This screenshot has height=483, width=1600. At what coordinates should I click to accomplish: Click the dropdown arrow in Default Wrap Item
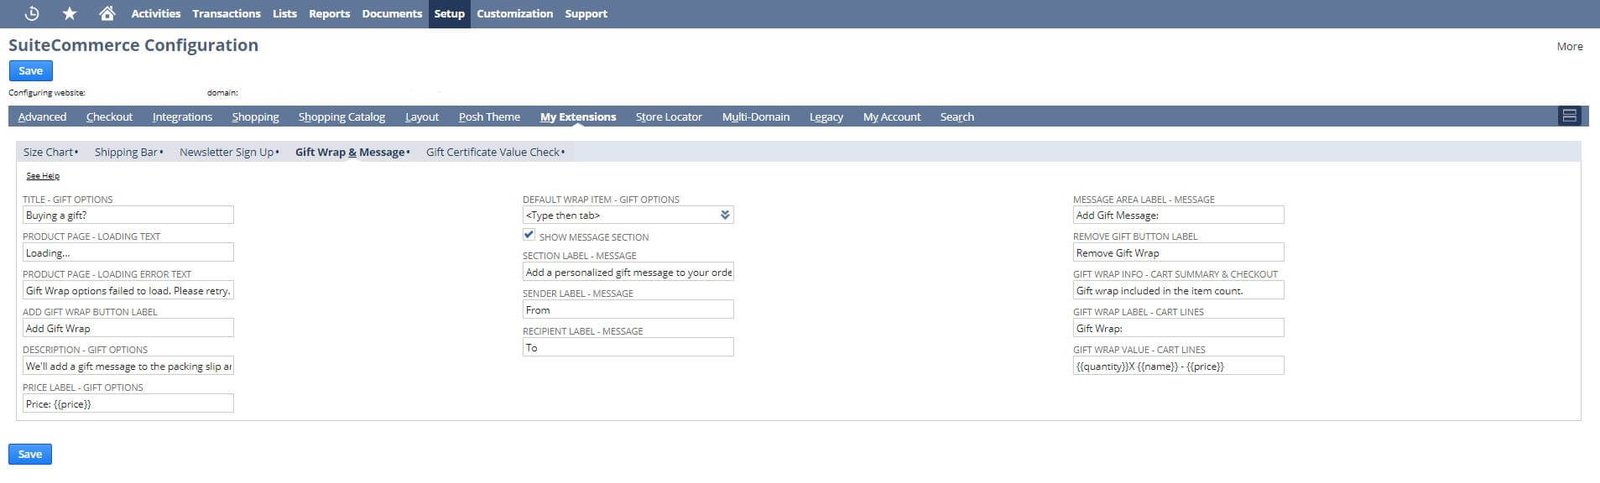725,215
